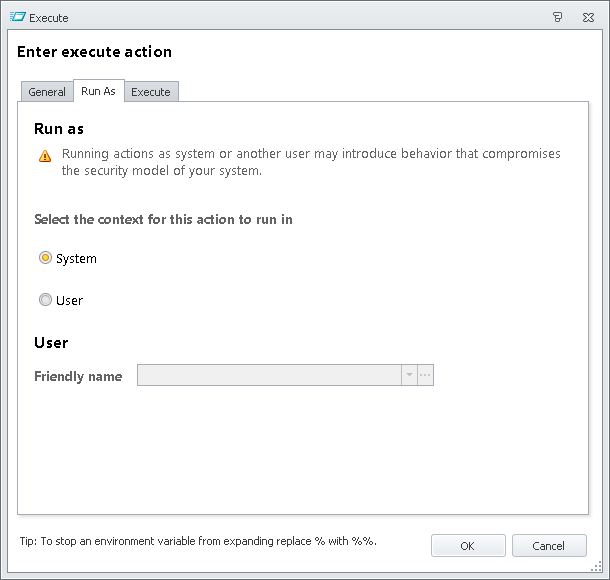The width and height of the screenshot is (610, 580).
Task: Click the Execute window title bar icon
Action: click(x=17, y=17)
